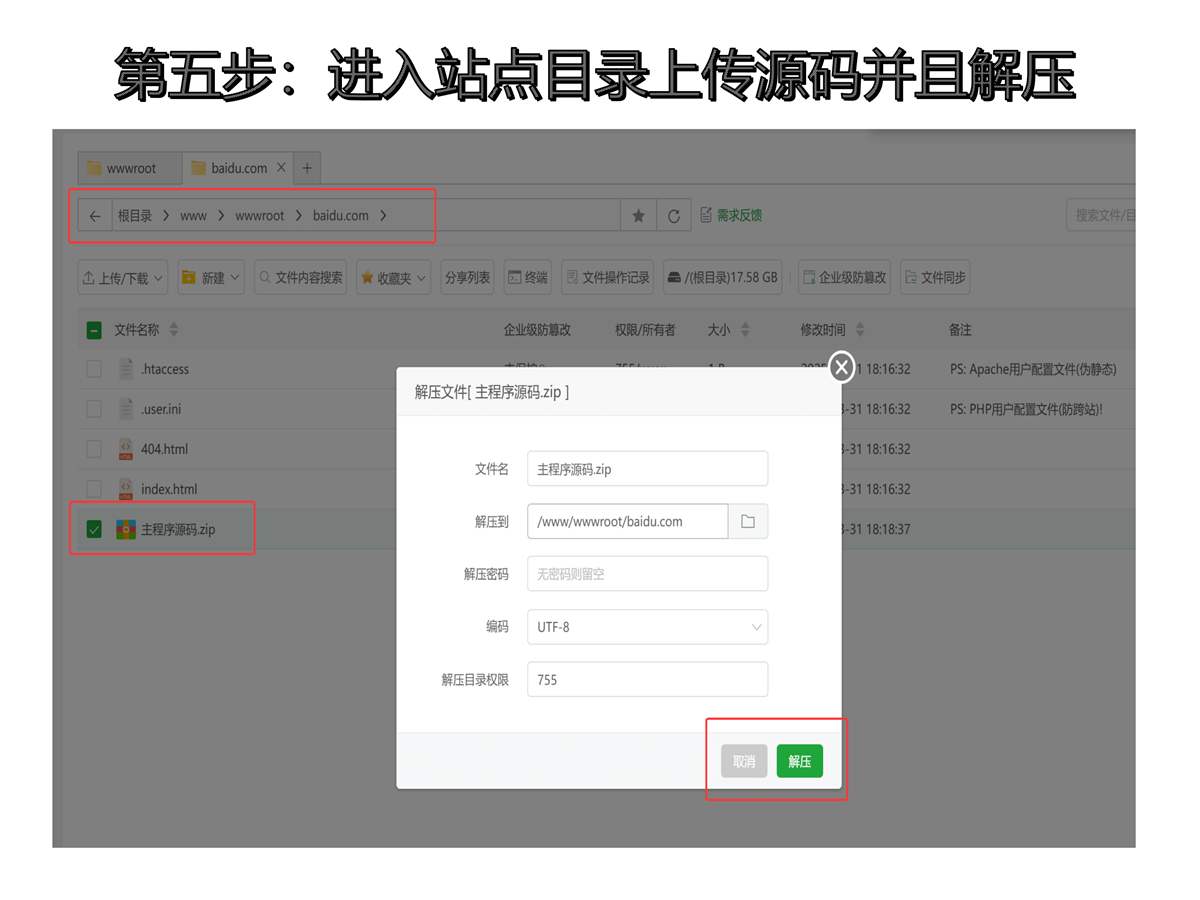Click the refresh directory icon
Screen dimensions: 1200x900
pos(674,216)
